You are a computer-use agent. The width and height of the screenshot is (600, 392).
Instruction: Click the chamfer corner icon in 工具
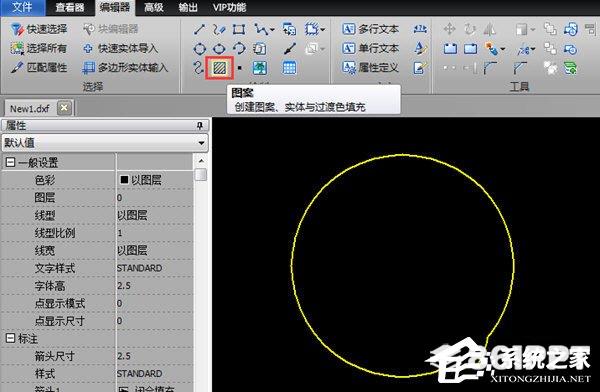click(x=520, y=68)
